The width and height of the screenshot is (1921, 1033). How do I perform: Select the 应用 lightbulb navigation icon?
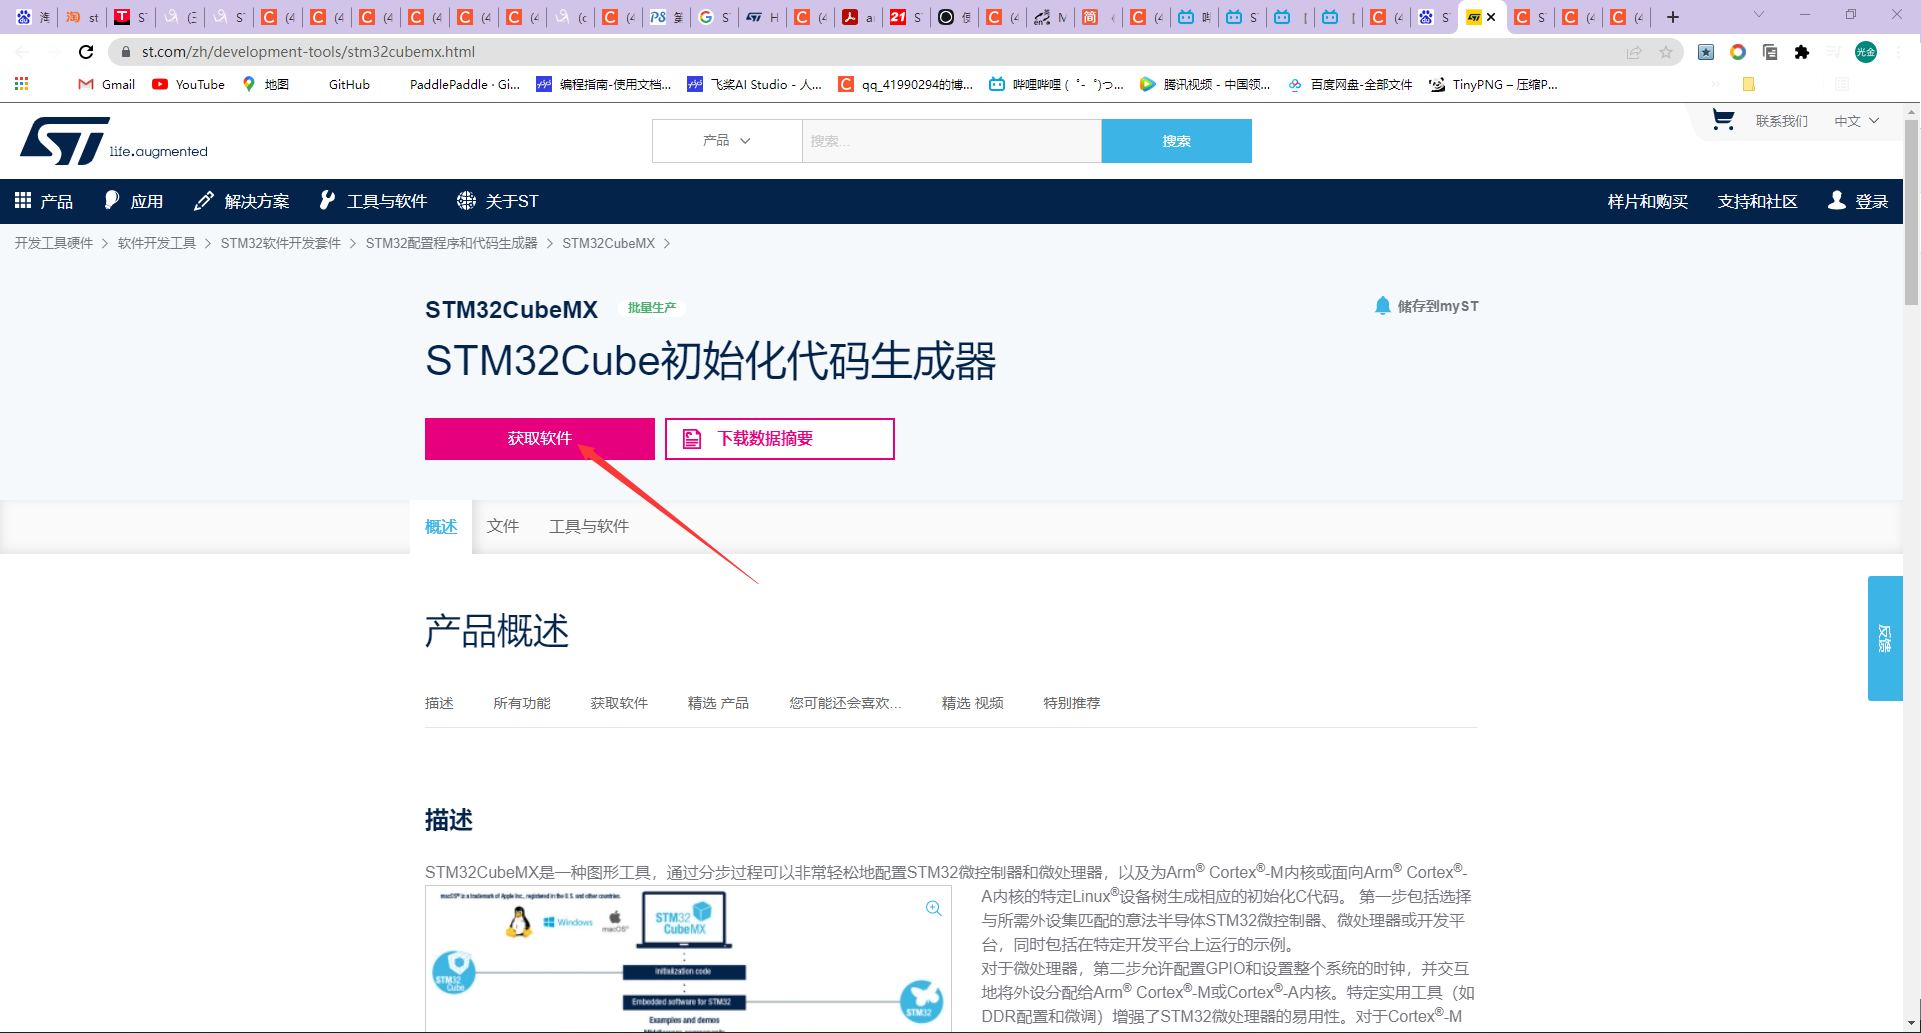click(111, 200)
